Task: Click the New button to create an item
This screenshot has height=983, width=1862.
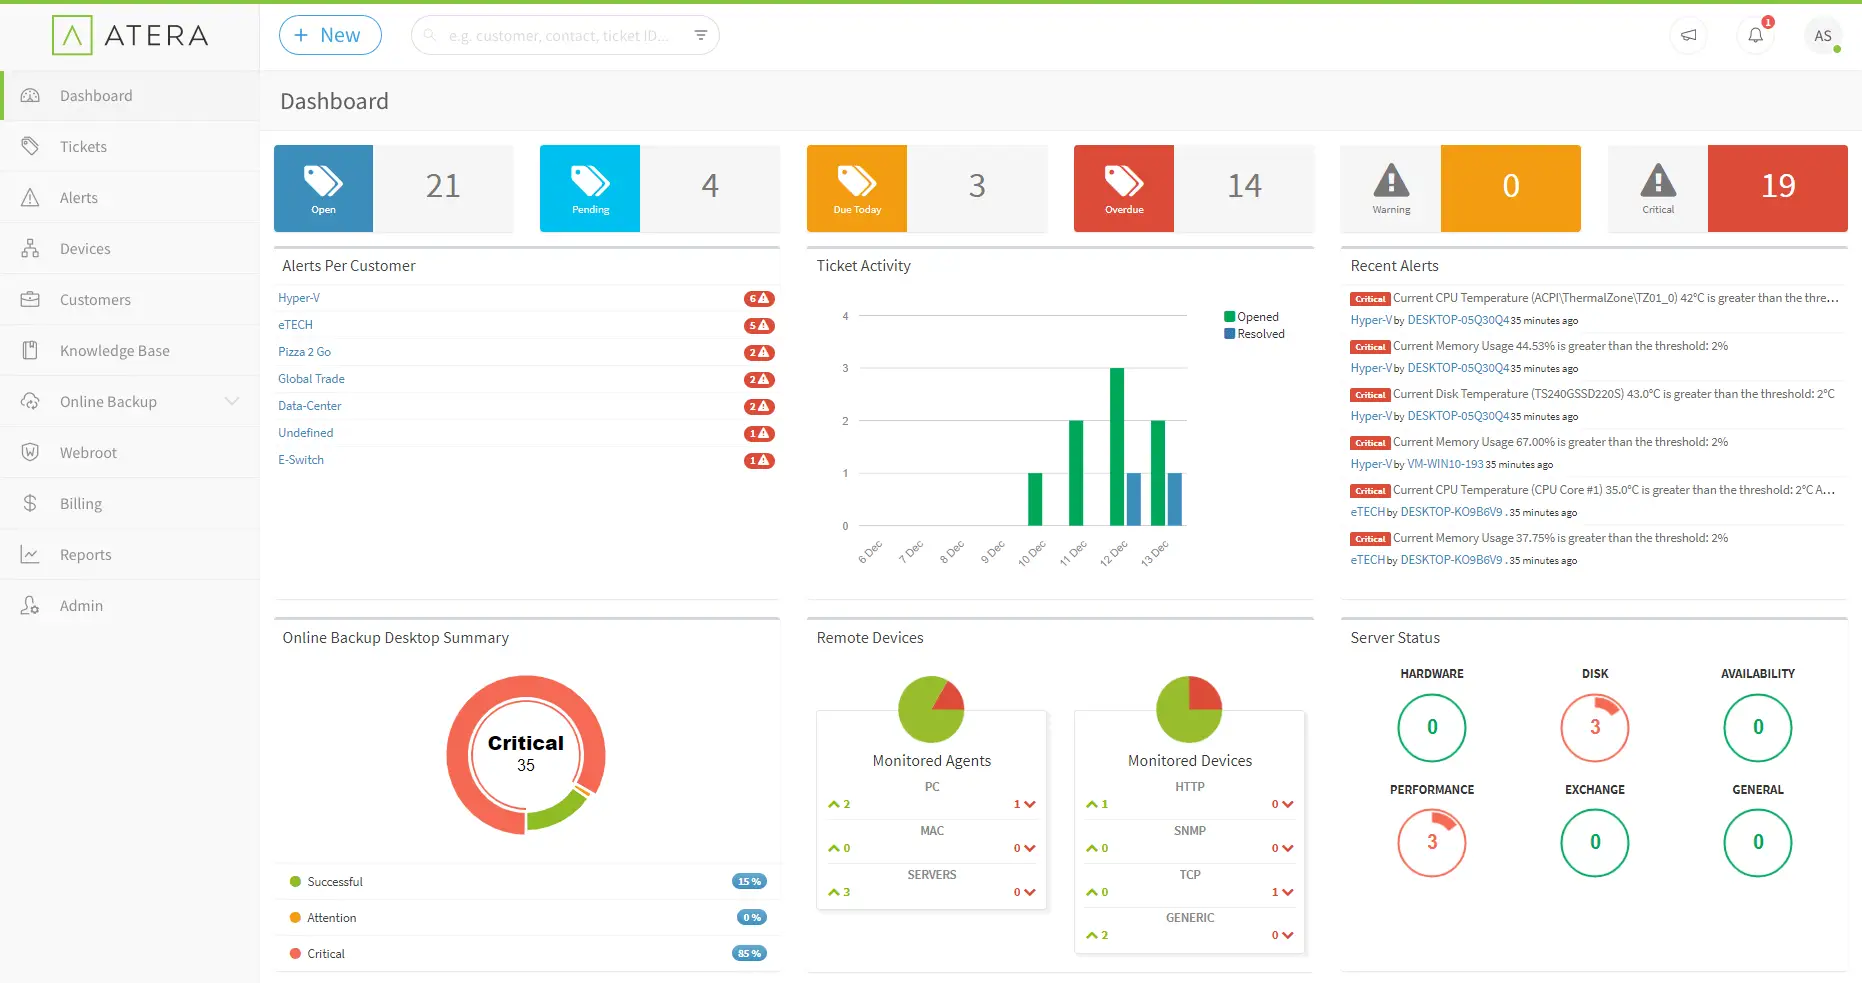Action: tap(330, 34)
